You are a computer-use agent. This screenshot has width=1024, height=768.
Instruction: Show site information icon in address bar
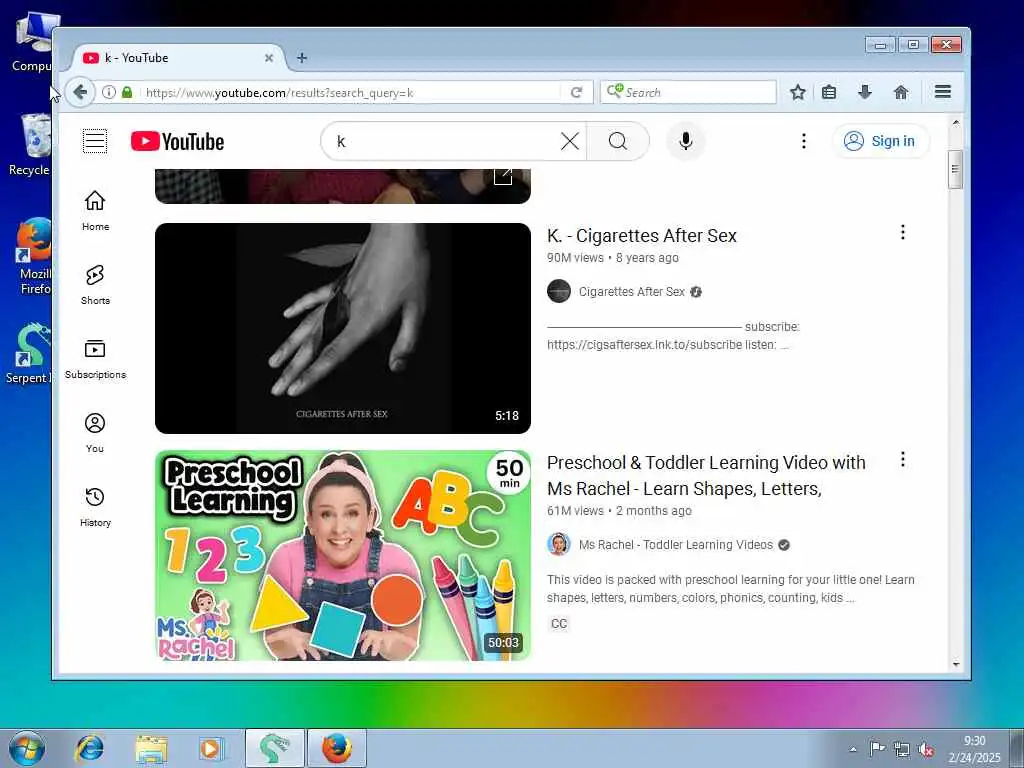pyautogui.click(x=109, y=92)
